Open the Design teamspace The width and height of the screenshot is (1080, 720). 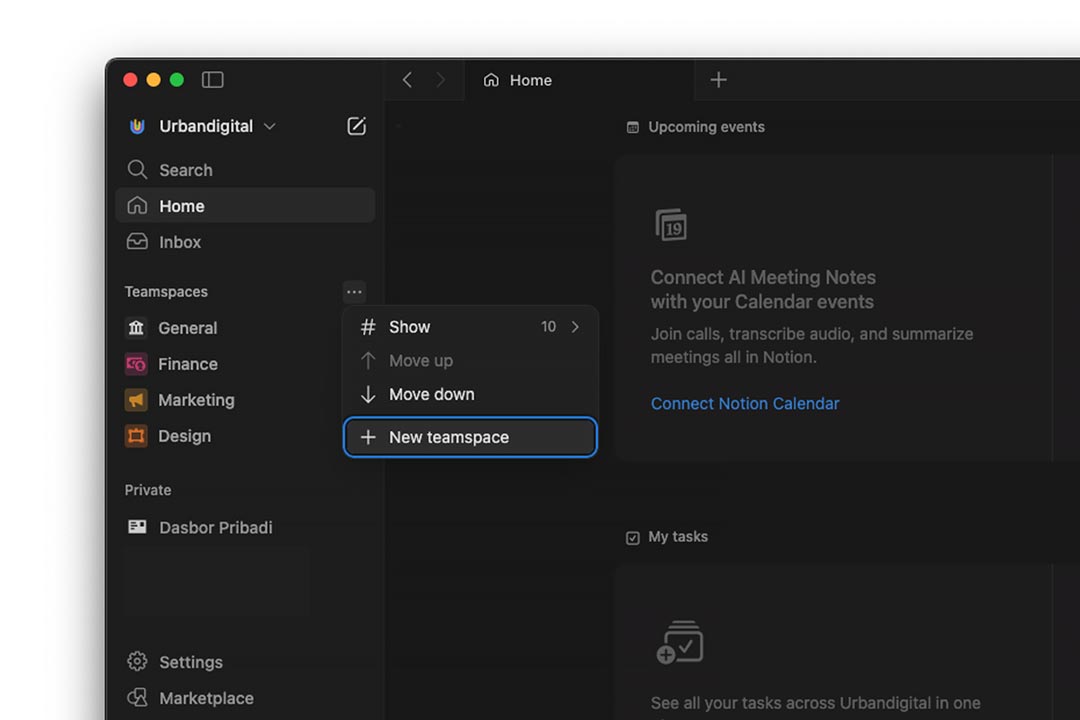point(227,435)
